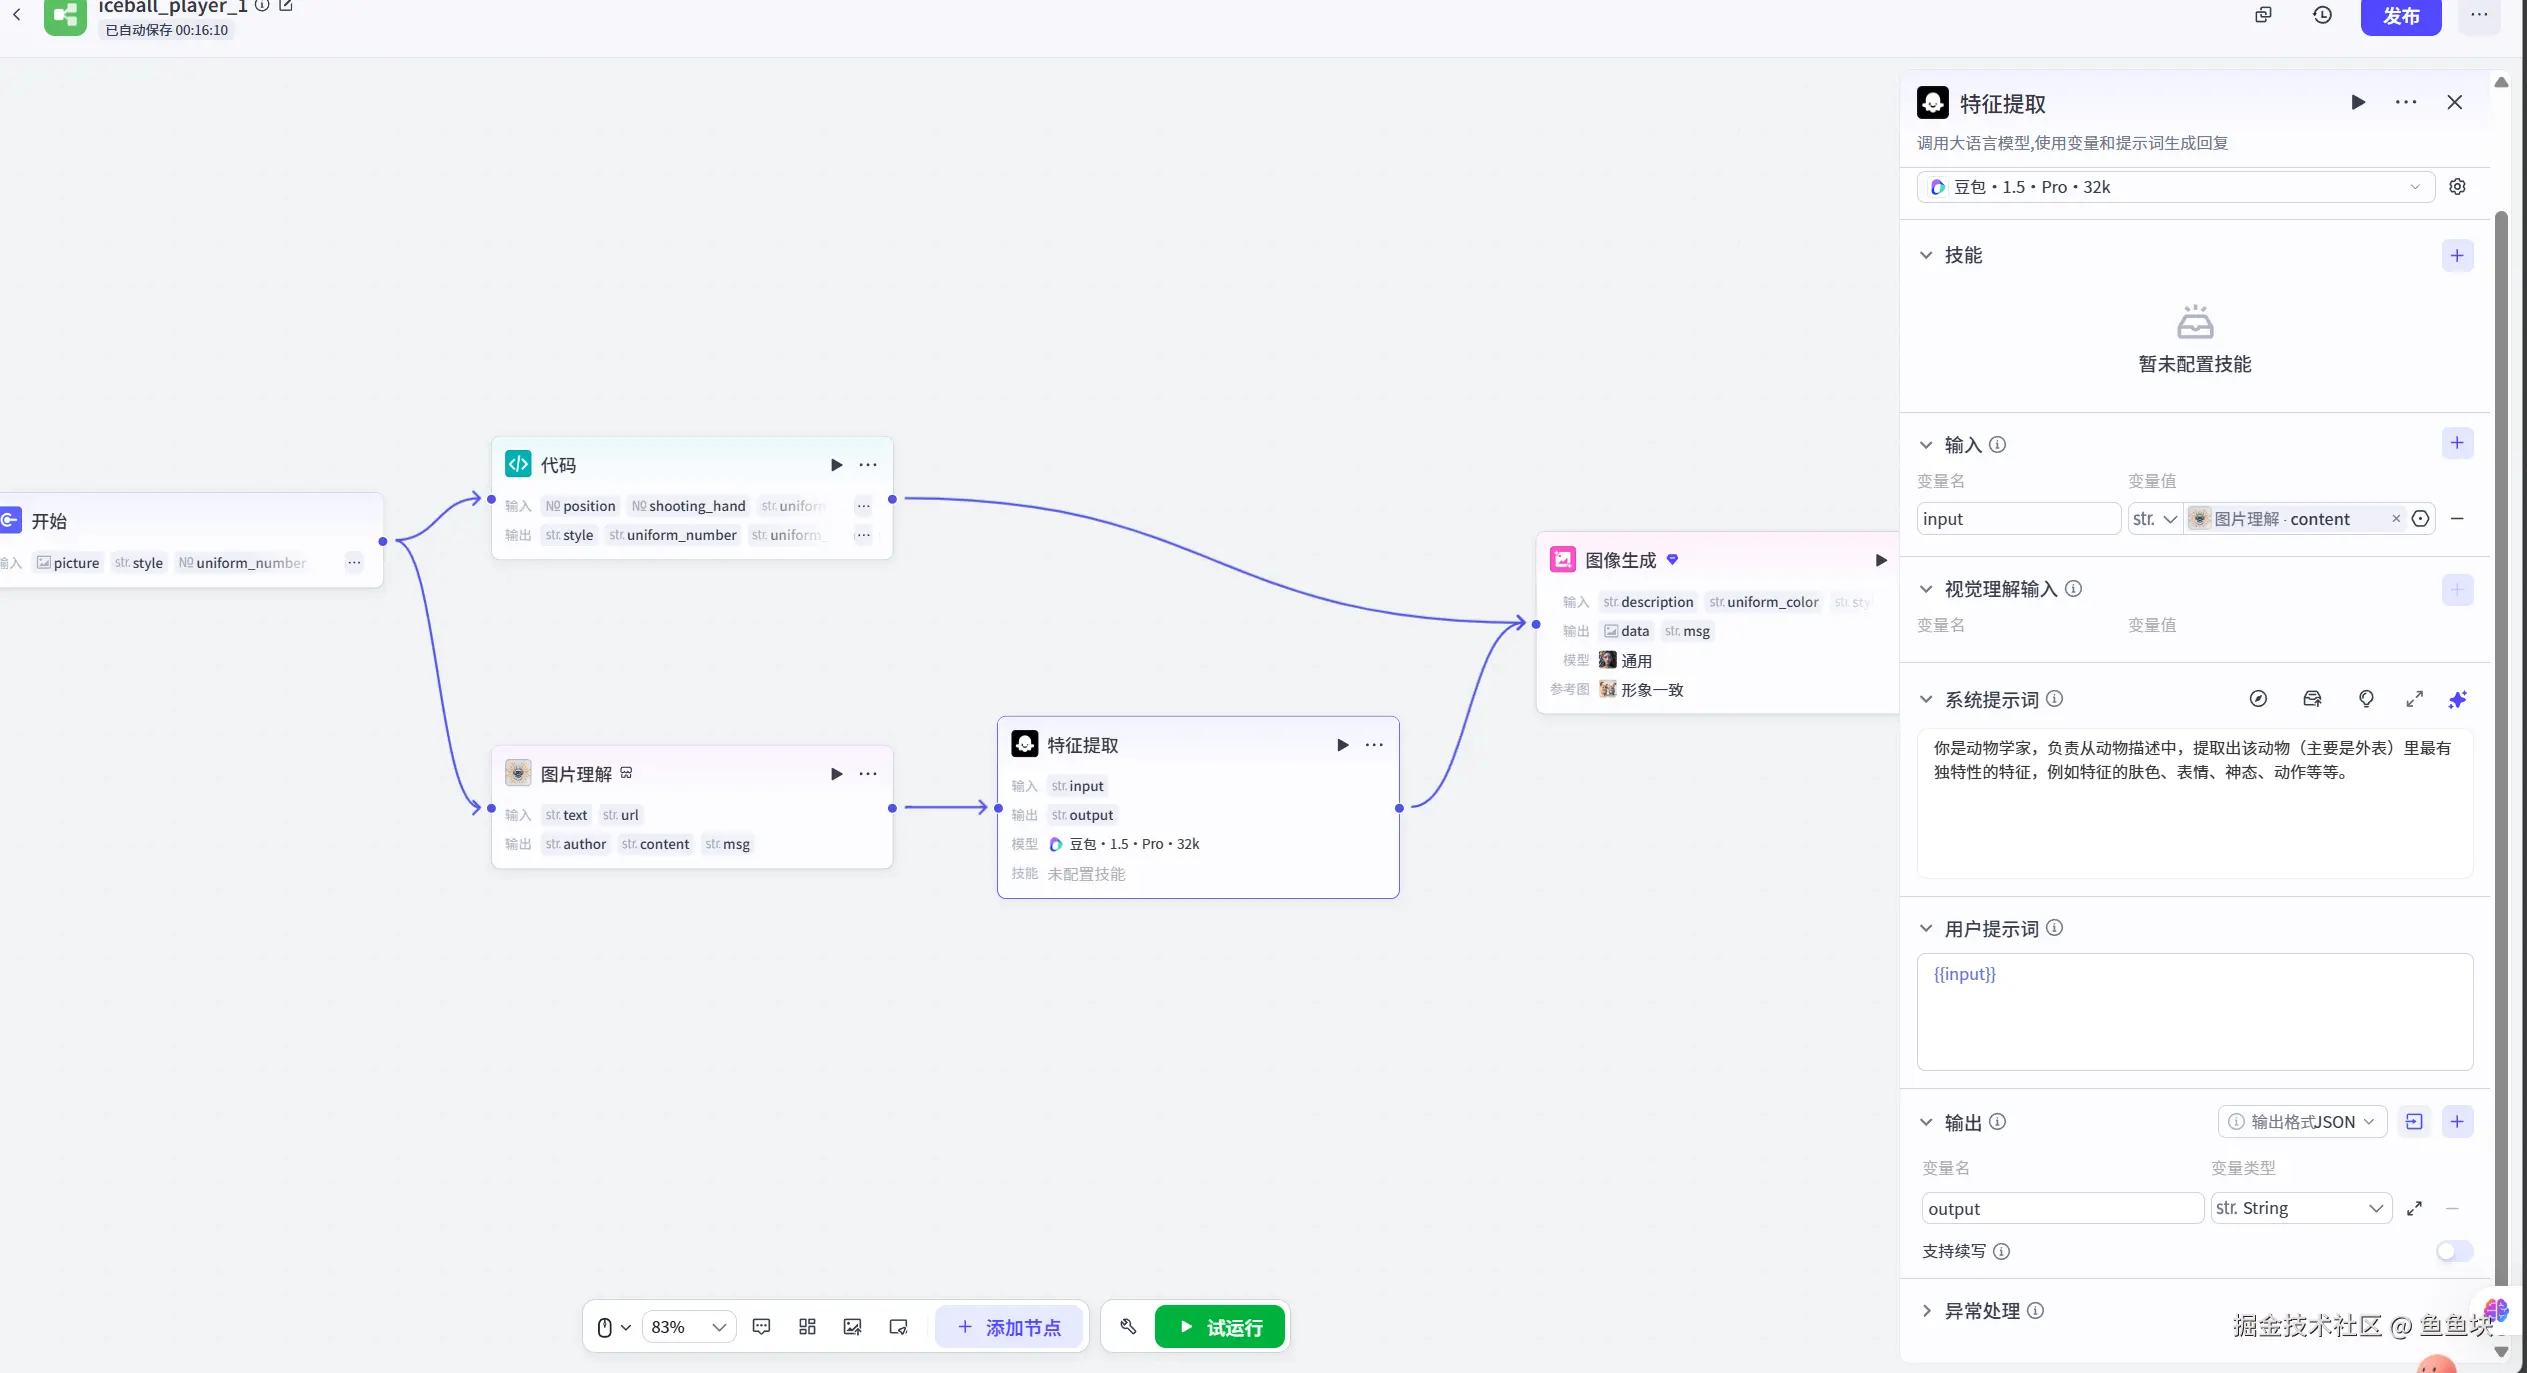Click the 试运行 test run button

coord(1219,1327)
